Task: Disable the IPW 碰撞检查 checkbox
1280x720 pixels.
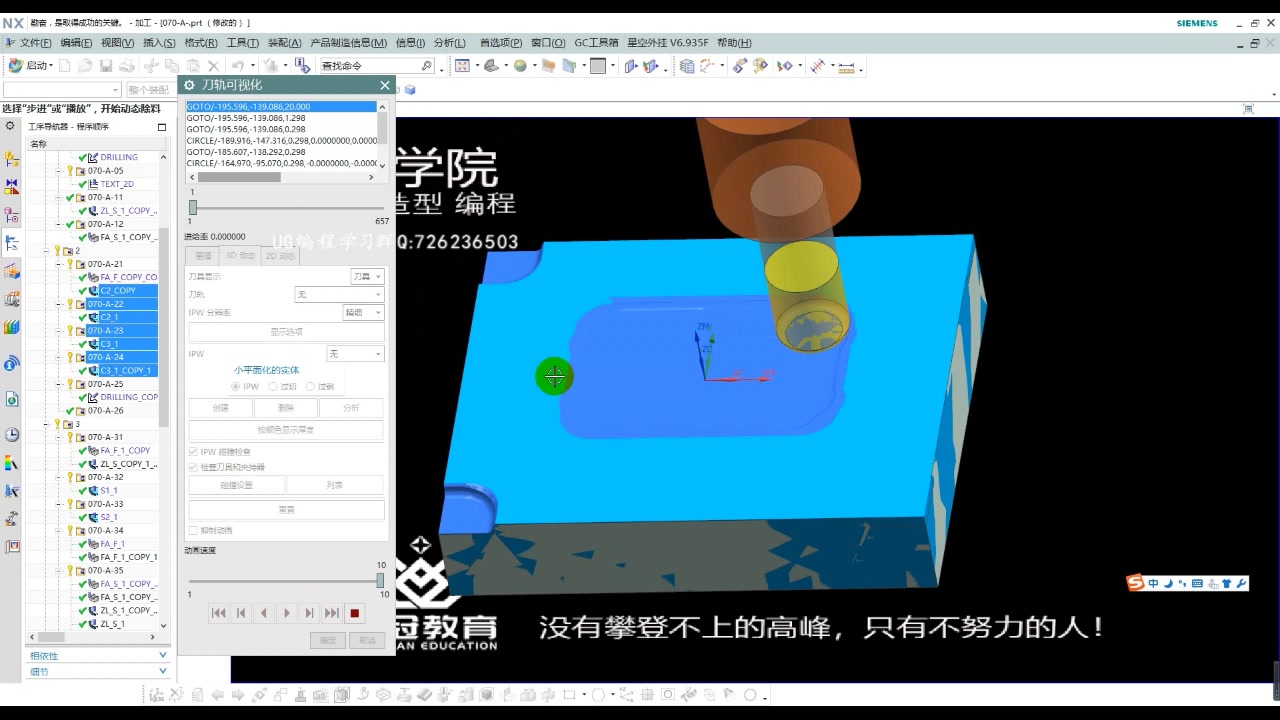Action: coord(190,452)
